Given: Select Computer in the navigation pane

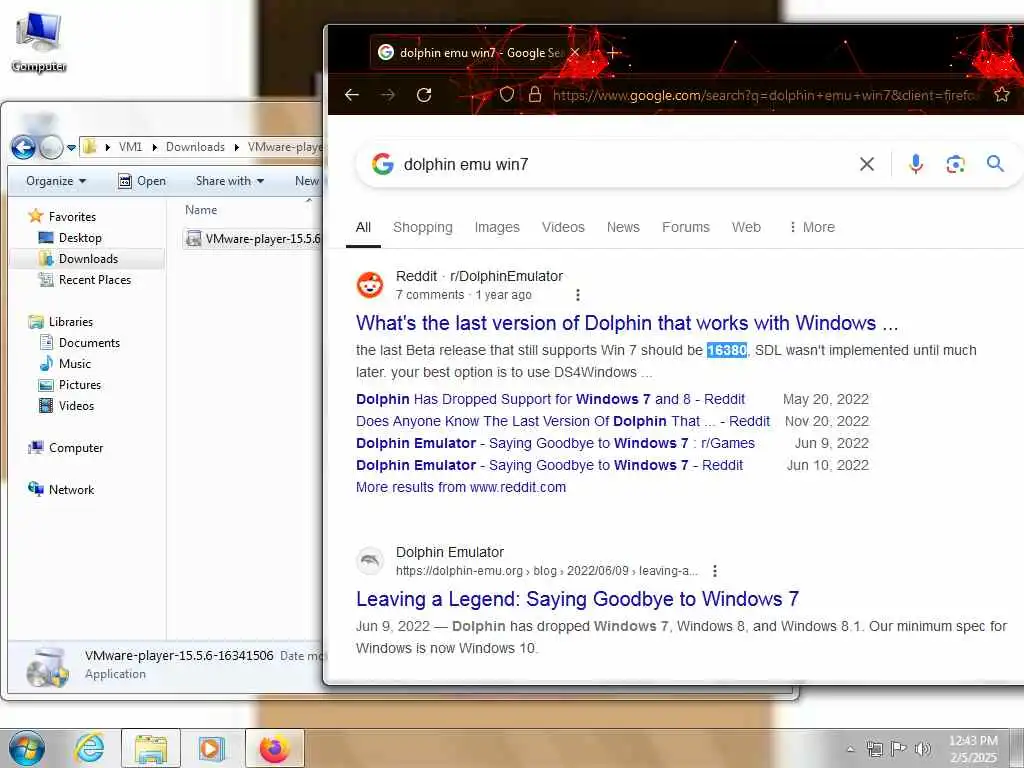Looking at the screenshot, I should coord(76,448).
